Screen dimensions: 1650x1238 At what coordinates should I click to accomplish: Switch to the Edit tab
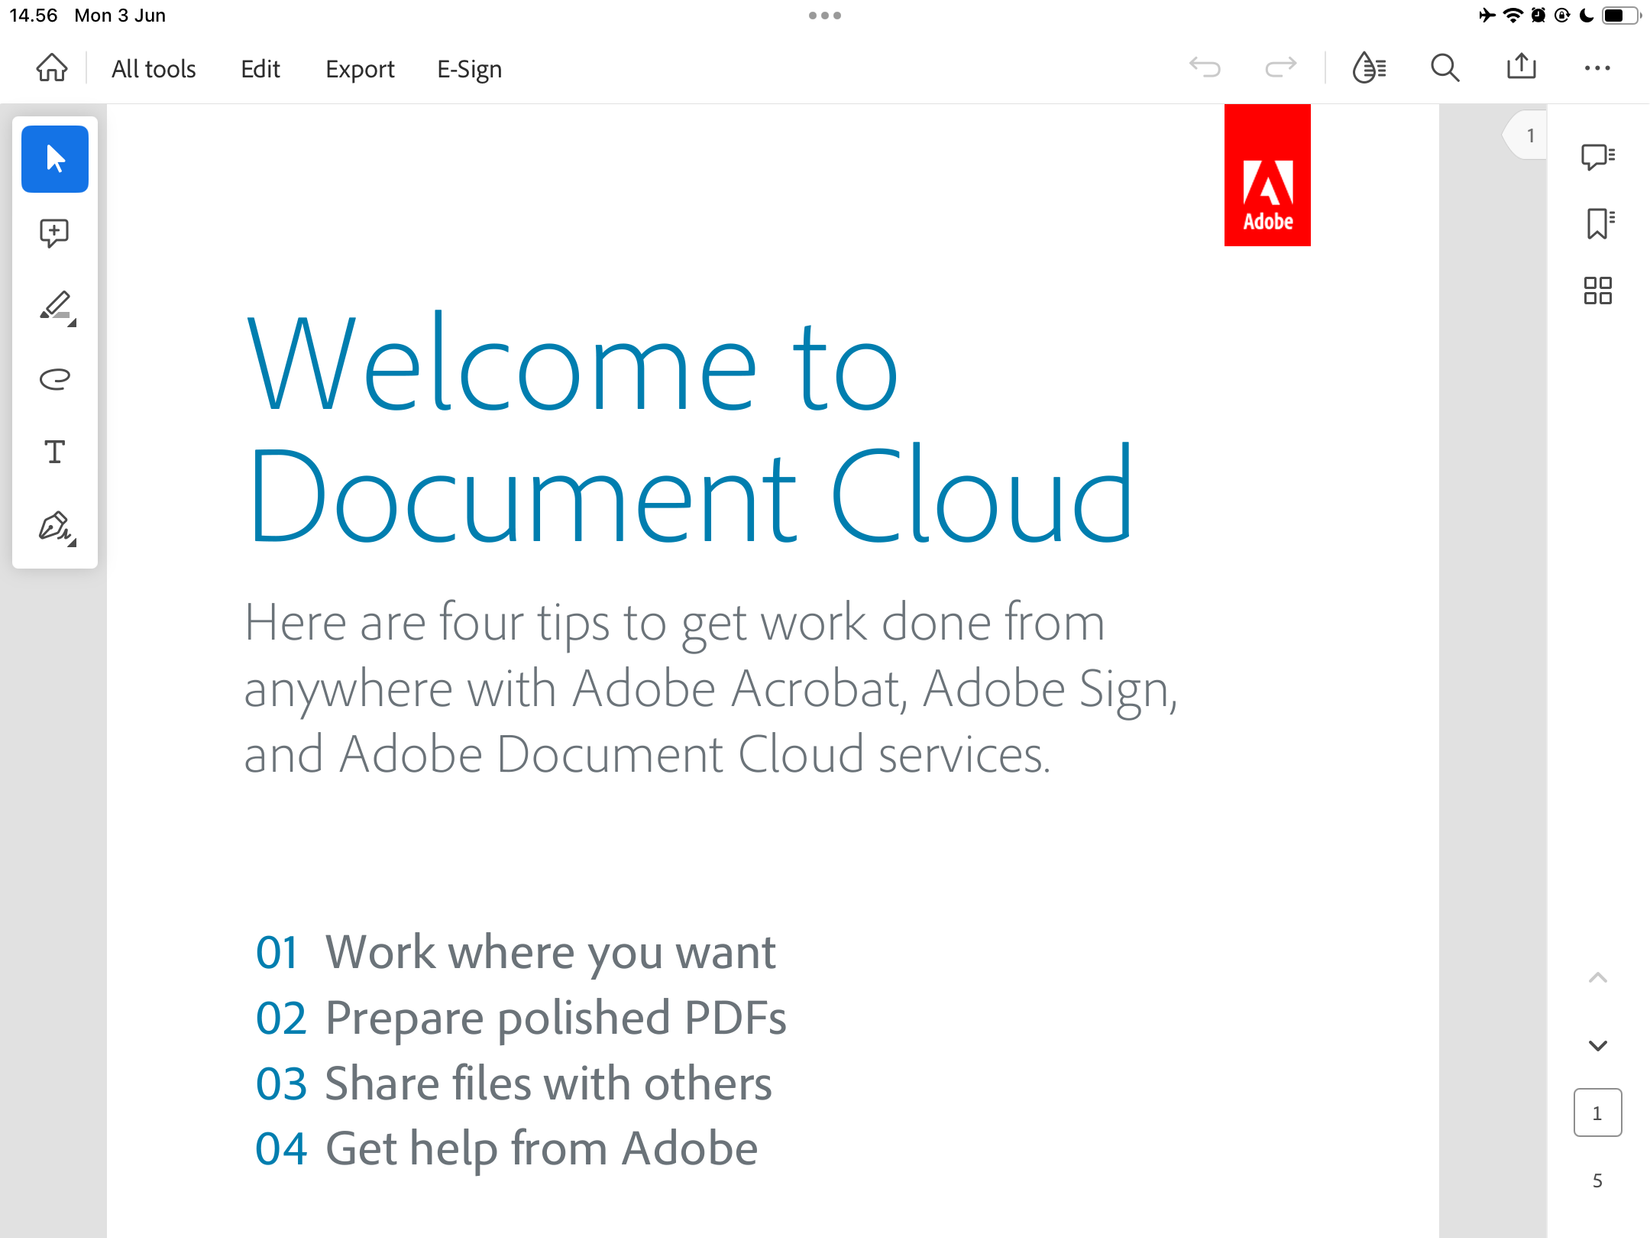point(260,68)
